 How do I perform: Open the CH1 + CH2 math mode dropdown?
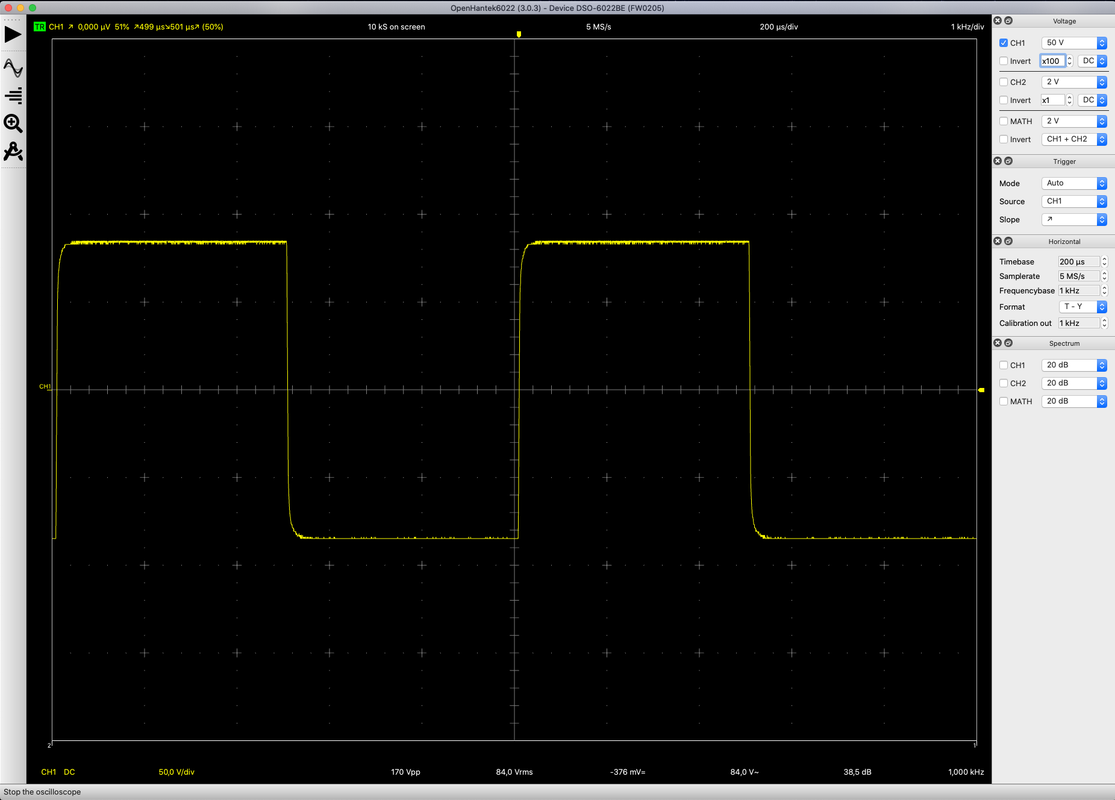(x=1074, y=139)
